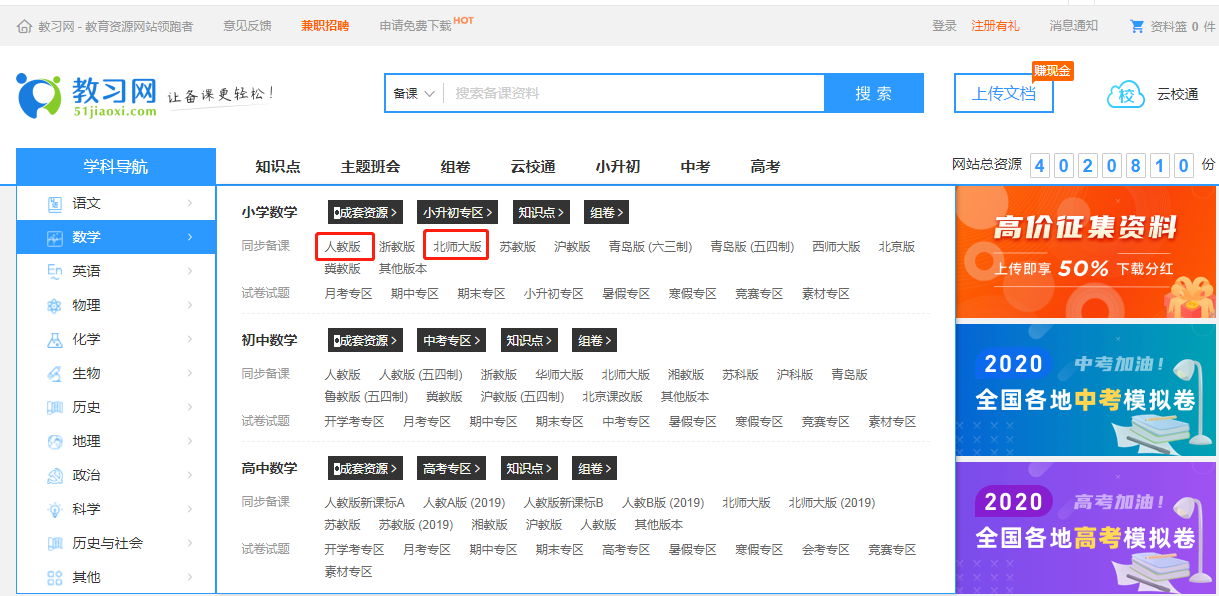Click the 上传文档 upload button

pyautogui.click(x=1003, y=92)
